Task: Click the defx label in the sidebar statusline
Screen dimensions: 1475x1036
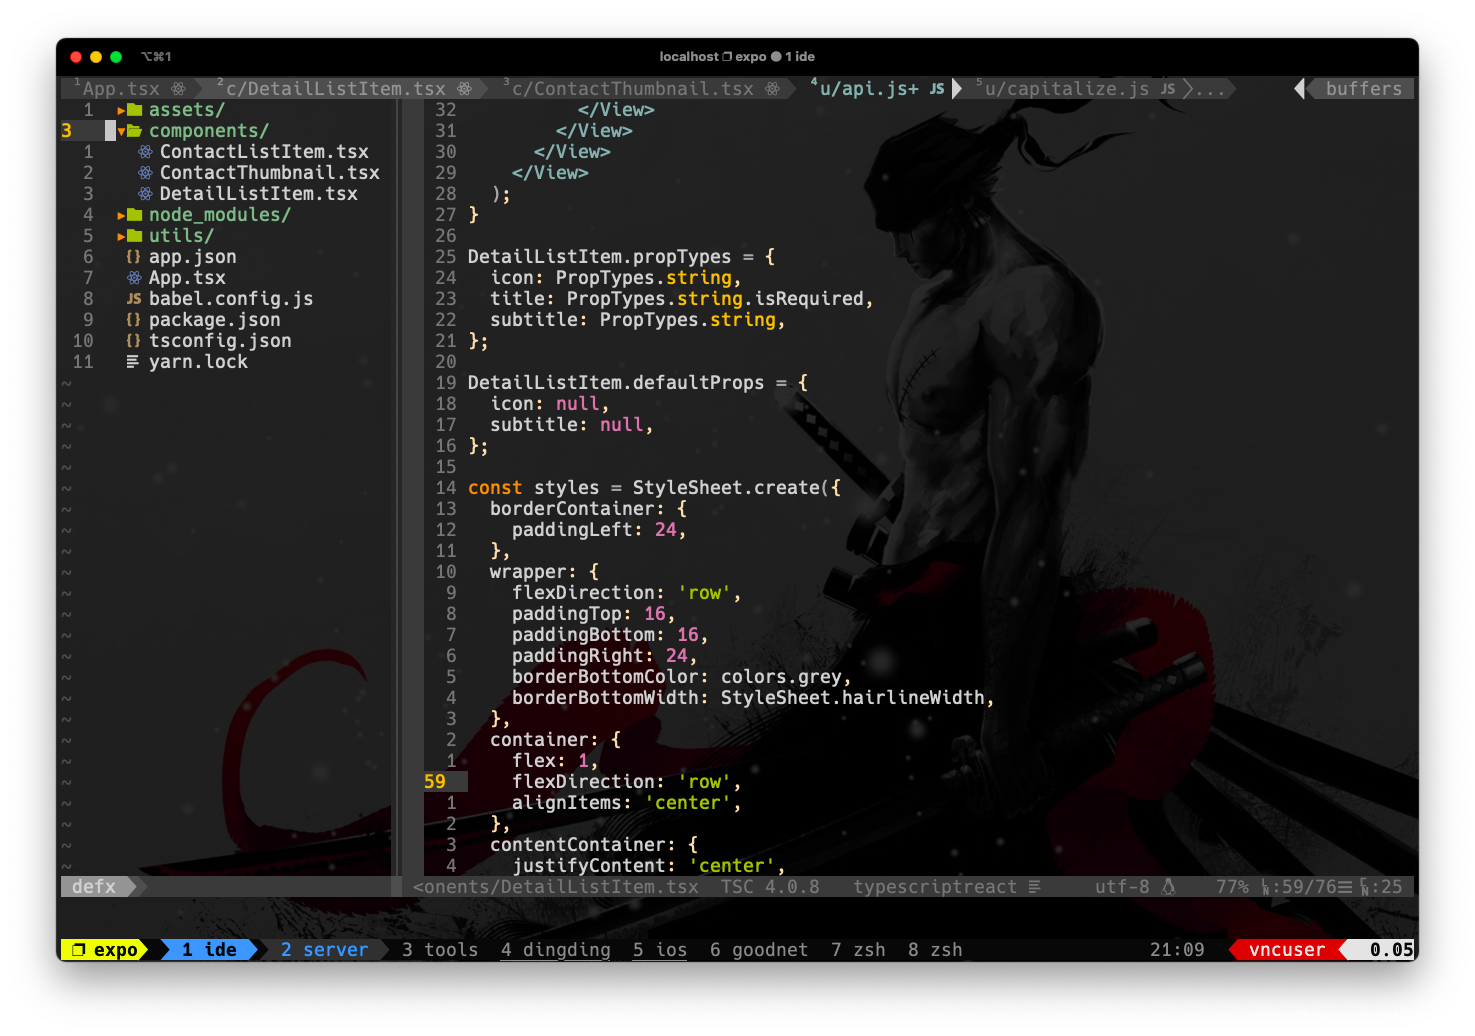Action: coord(94,887)
